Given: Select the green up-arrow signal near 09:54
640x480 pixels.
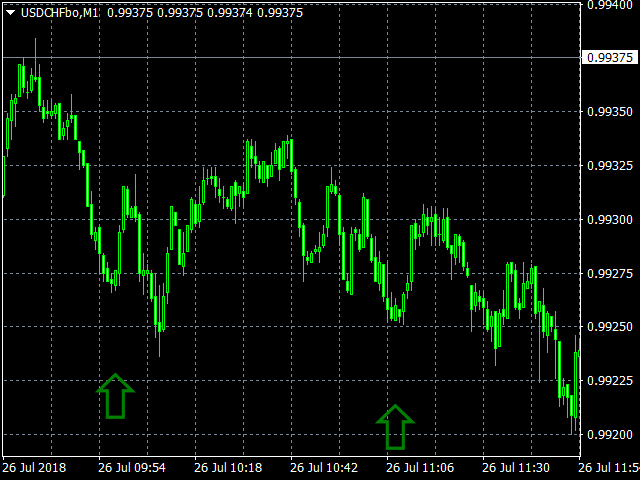Looking at the screenshot, I should click(x=115, y=396).
